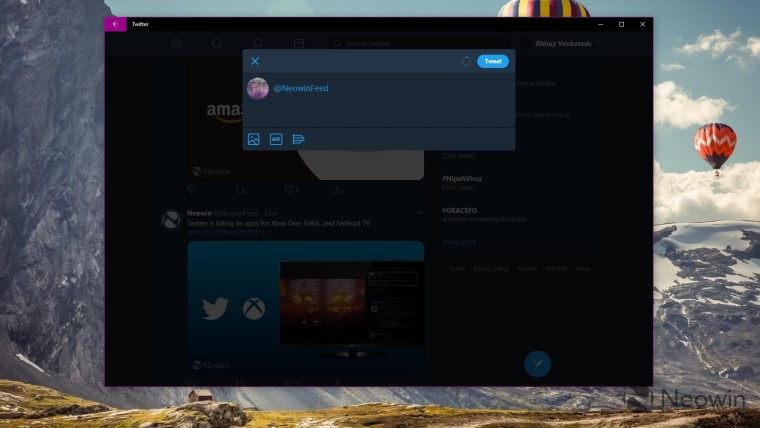This screenshot has height=428, width=760.
Task: Click the character count progress circle
Action: coord(466,61)
